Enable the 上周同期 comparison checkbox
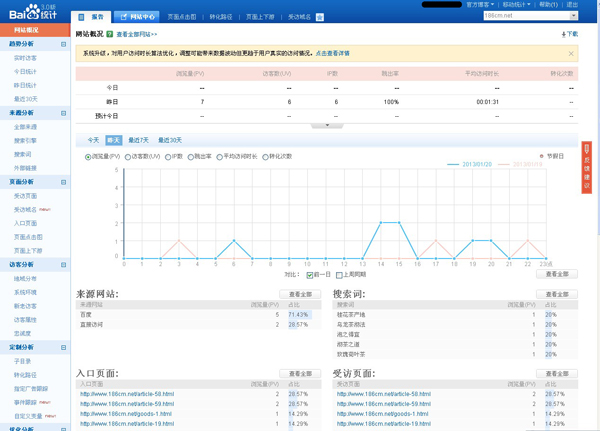The width and height of the screenshot is (600, 431). click(340, 274)
